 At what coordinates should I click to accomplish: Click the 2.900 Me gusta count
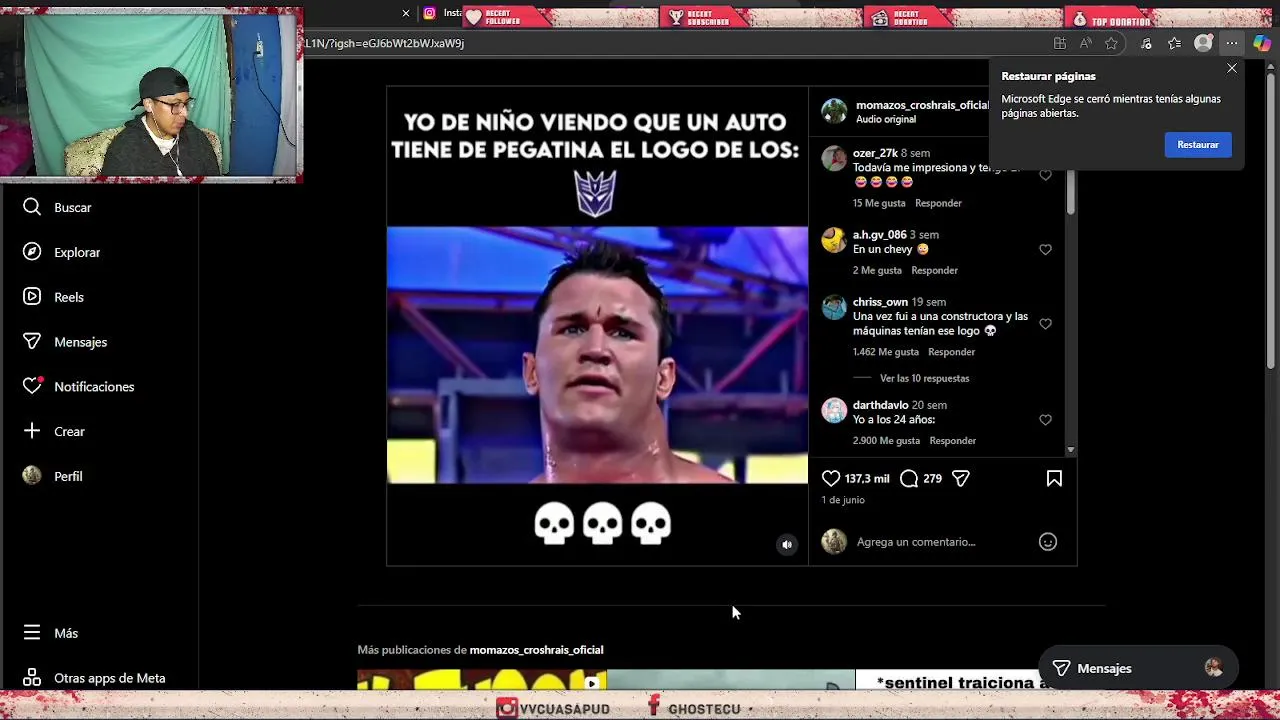[886, 440]
